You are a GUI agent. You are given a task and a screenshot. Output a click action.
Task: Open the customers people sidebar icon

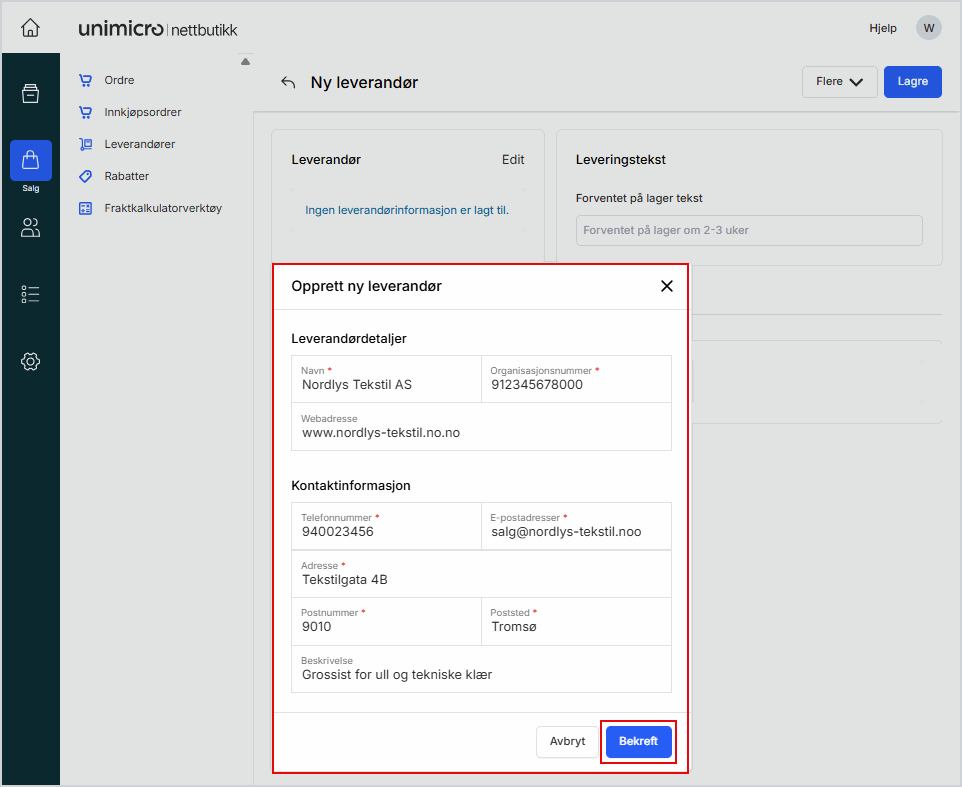point(30,228)
